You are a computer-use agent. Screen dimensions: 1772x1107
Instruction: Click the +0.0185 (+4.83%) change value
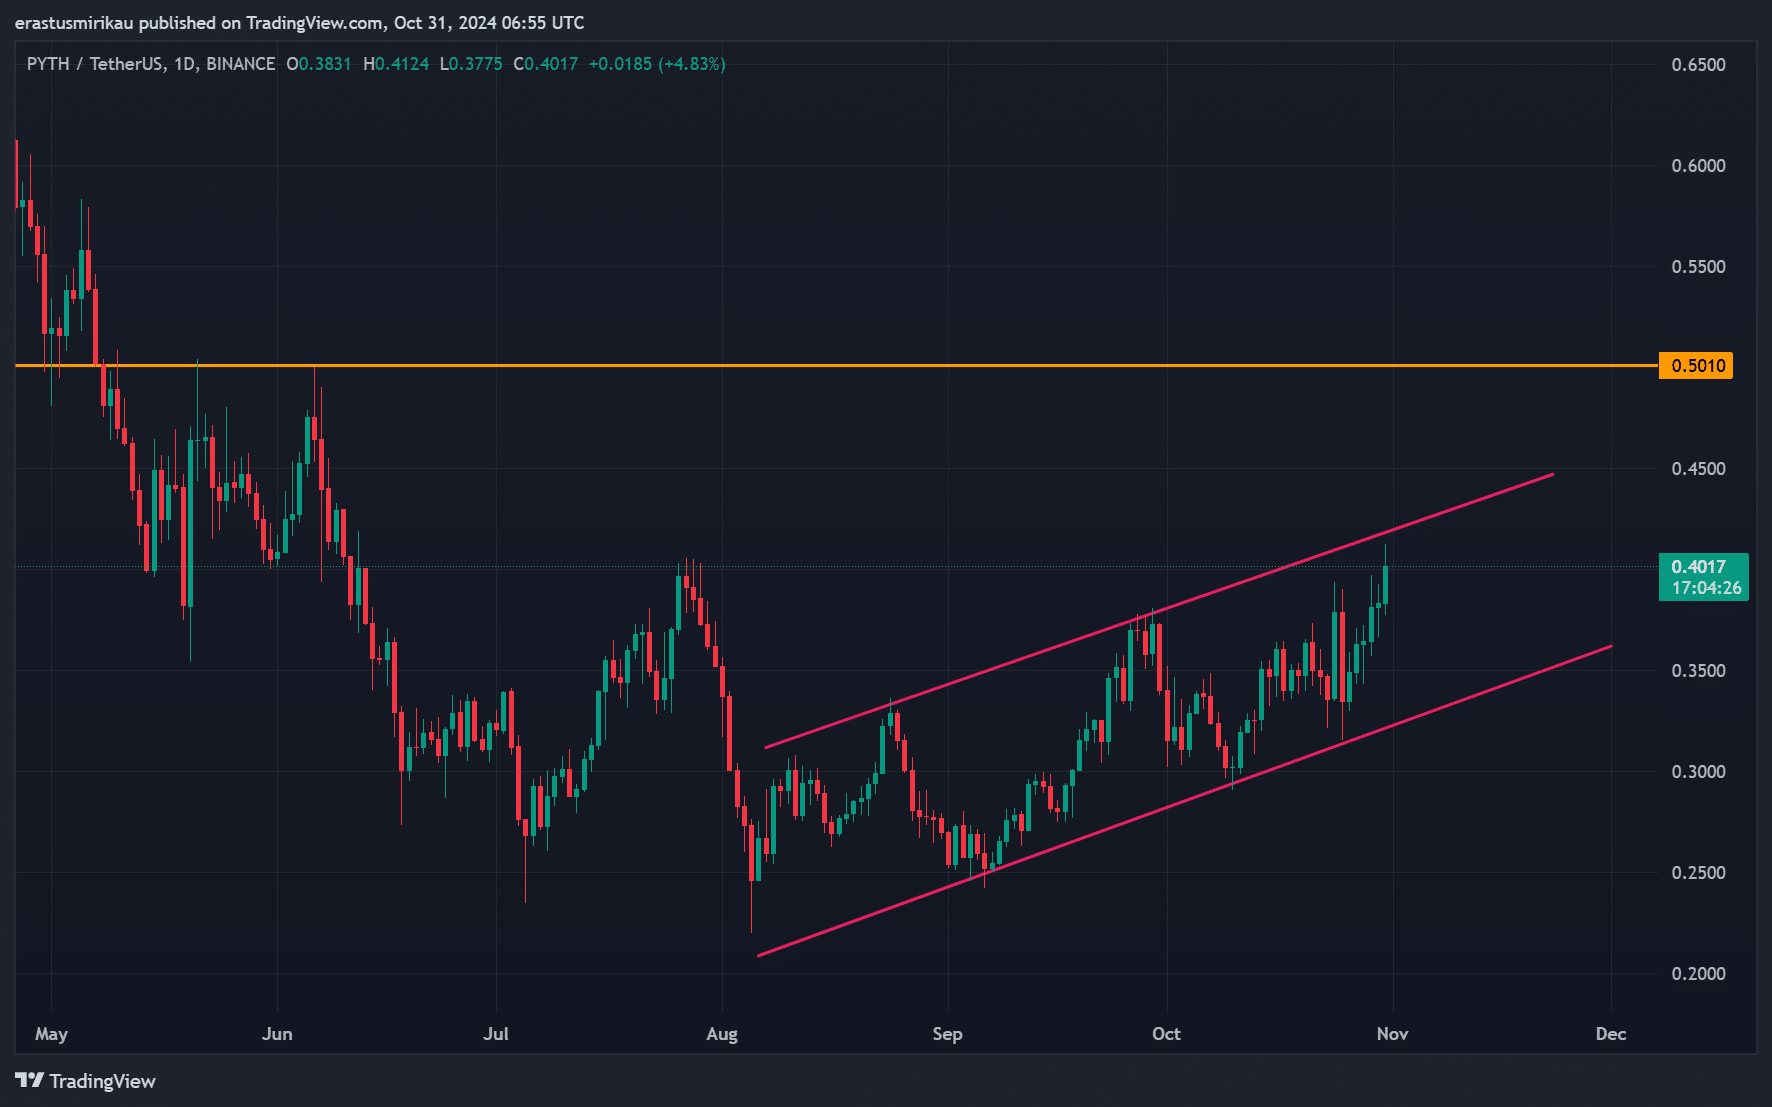[657, 64]
